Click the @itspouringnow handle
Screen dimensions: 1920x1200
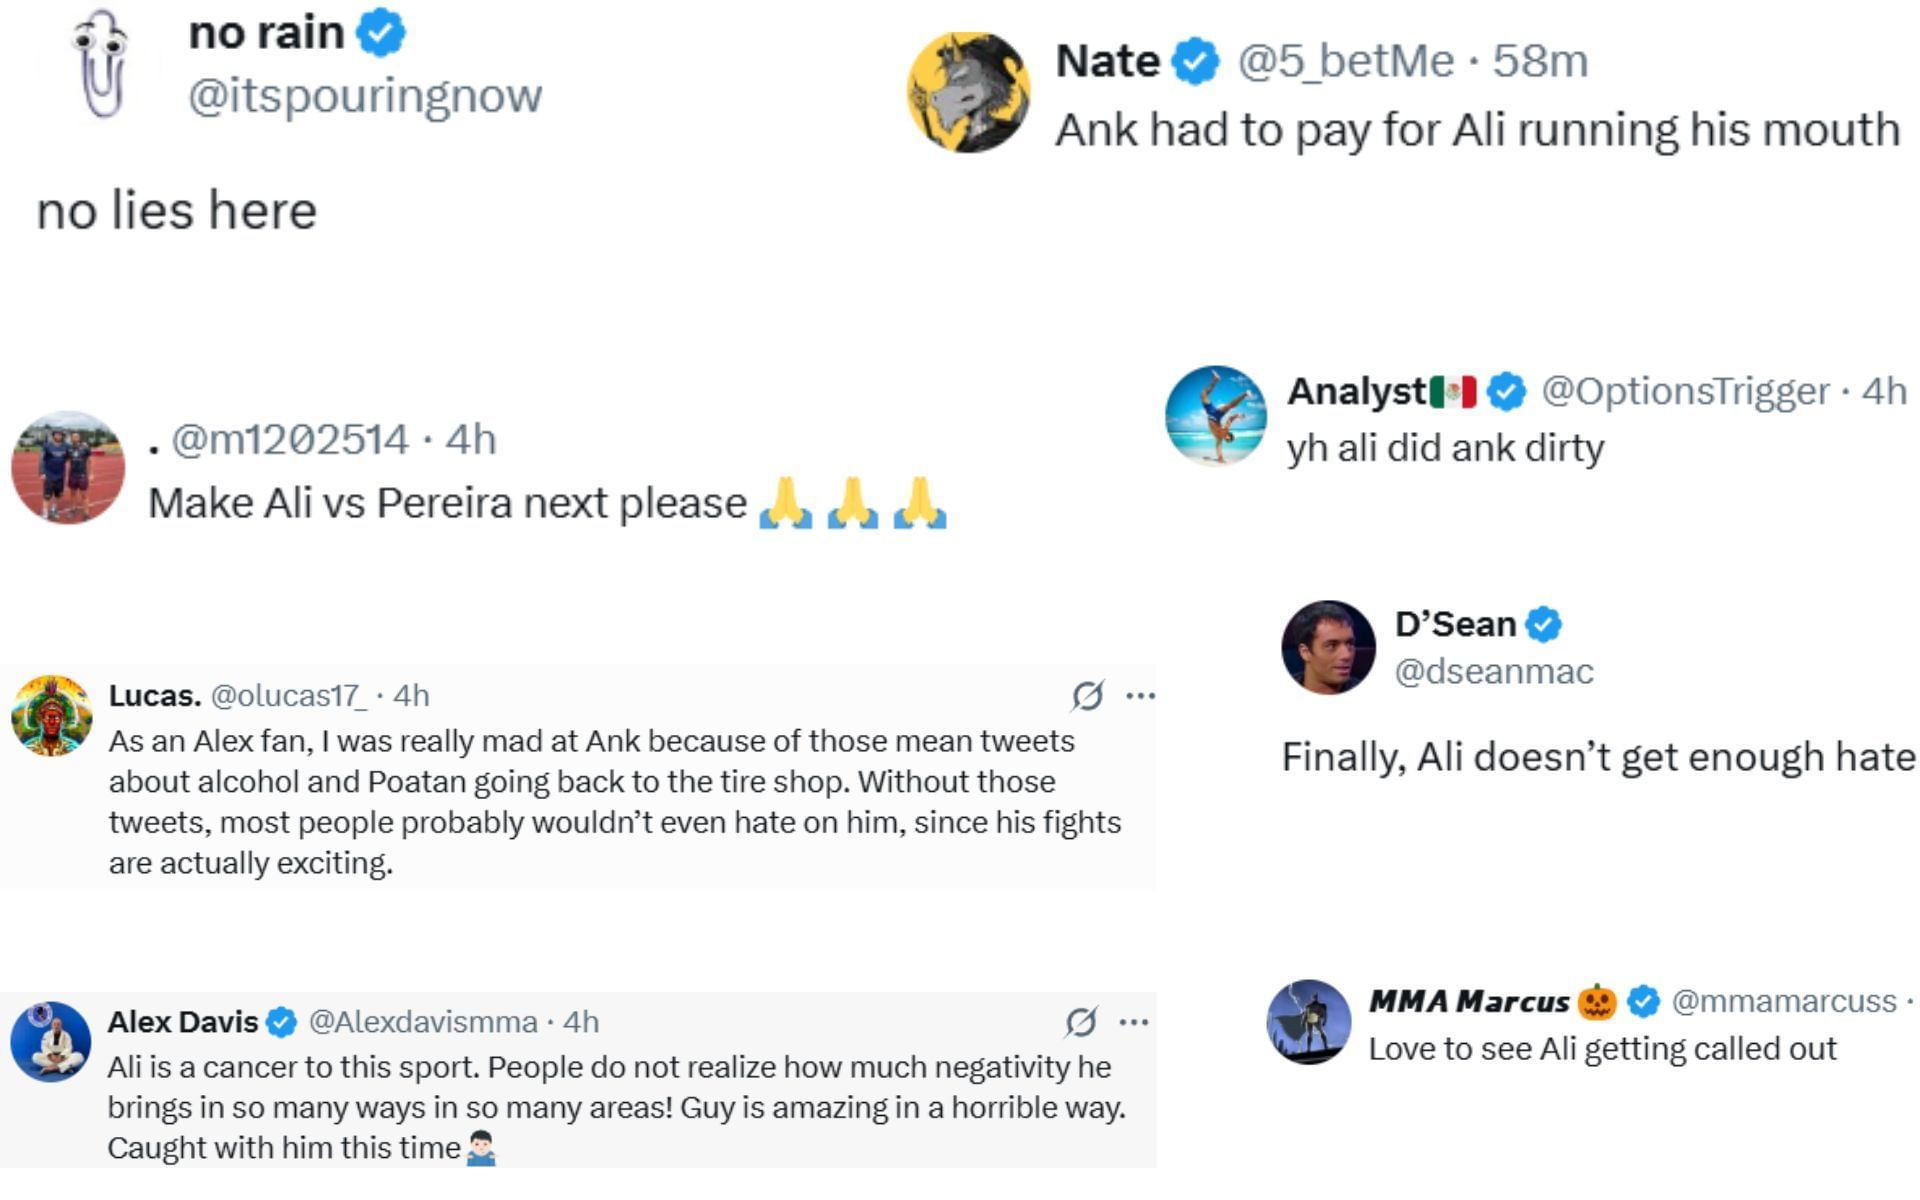click(365, 96)
